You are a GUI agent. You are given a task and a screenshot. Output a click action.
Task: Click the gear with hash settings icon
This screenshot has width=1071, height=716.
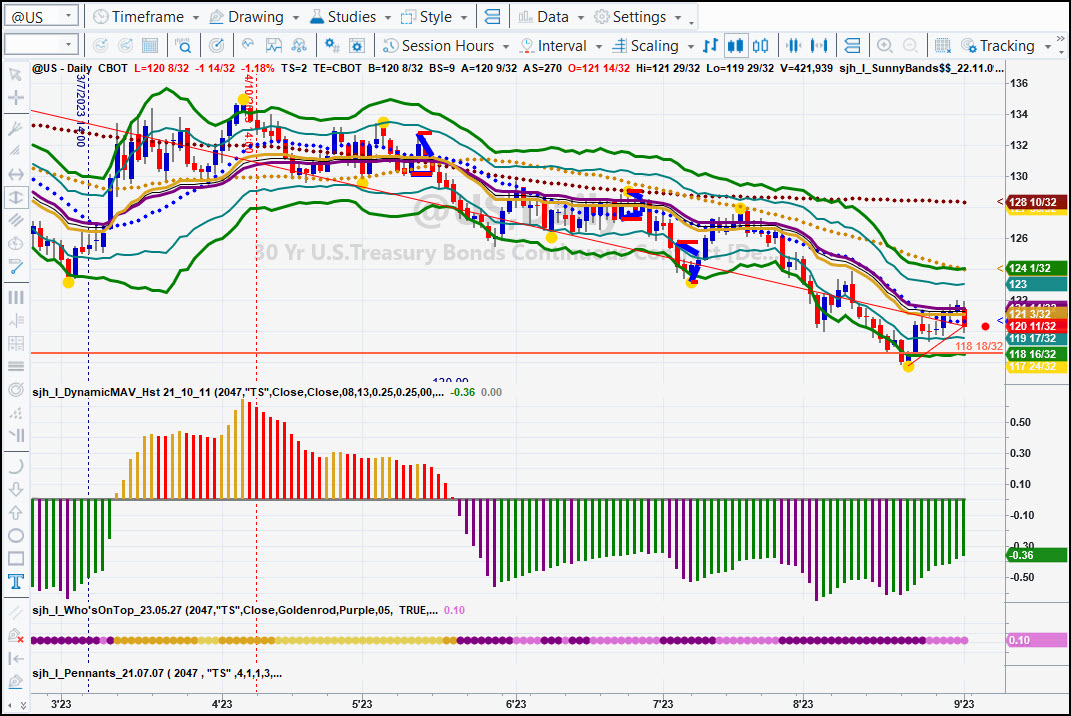tap(332, 46)
